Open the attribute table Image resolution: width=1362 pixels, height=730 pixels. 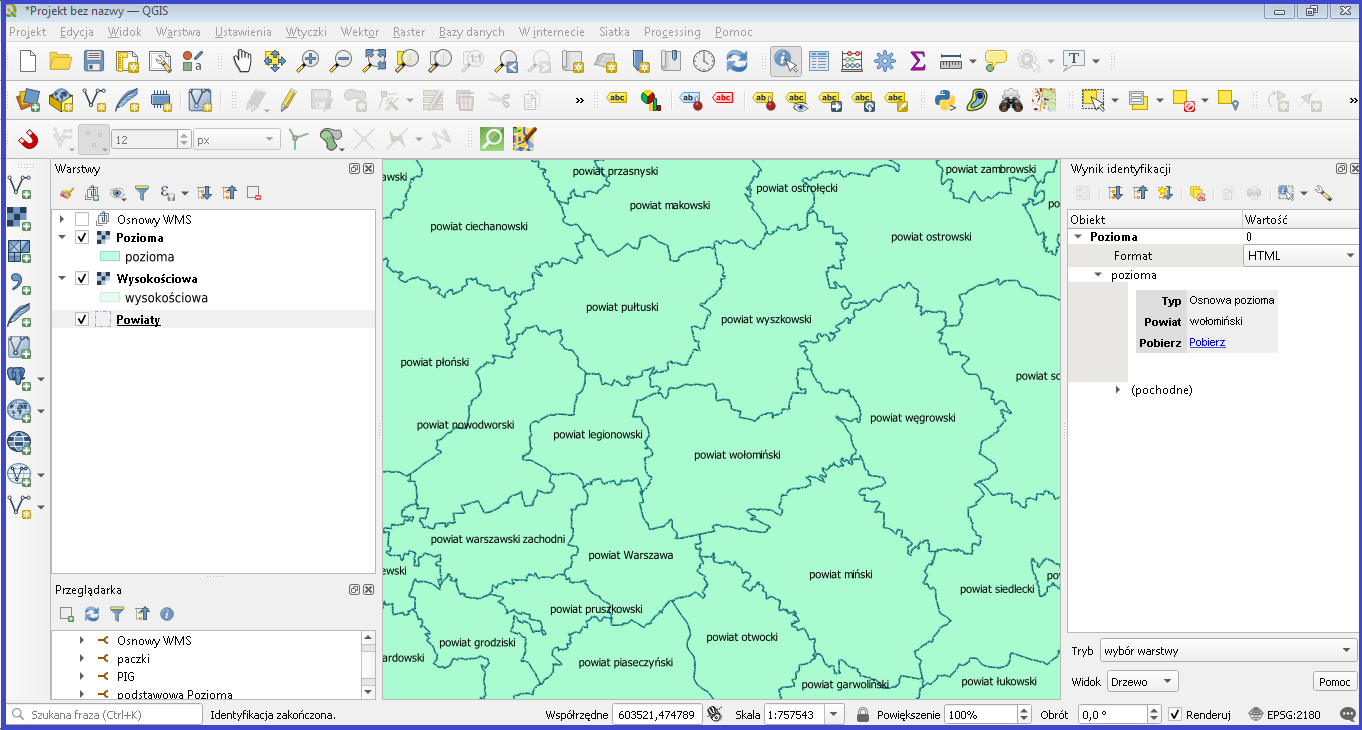pos(819,61)
